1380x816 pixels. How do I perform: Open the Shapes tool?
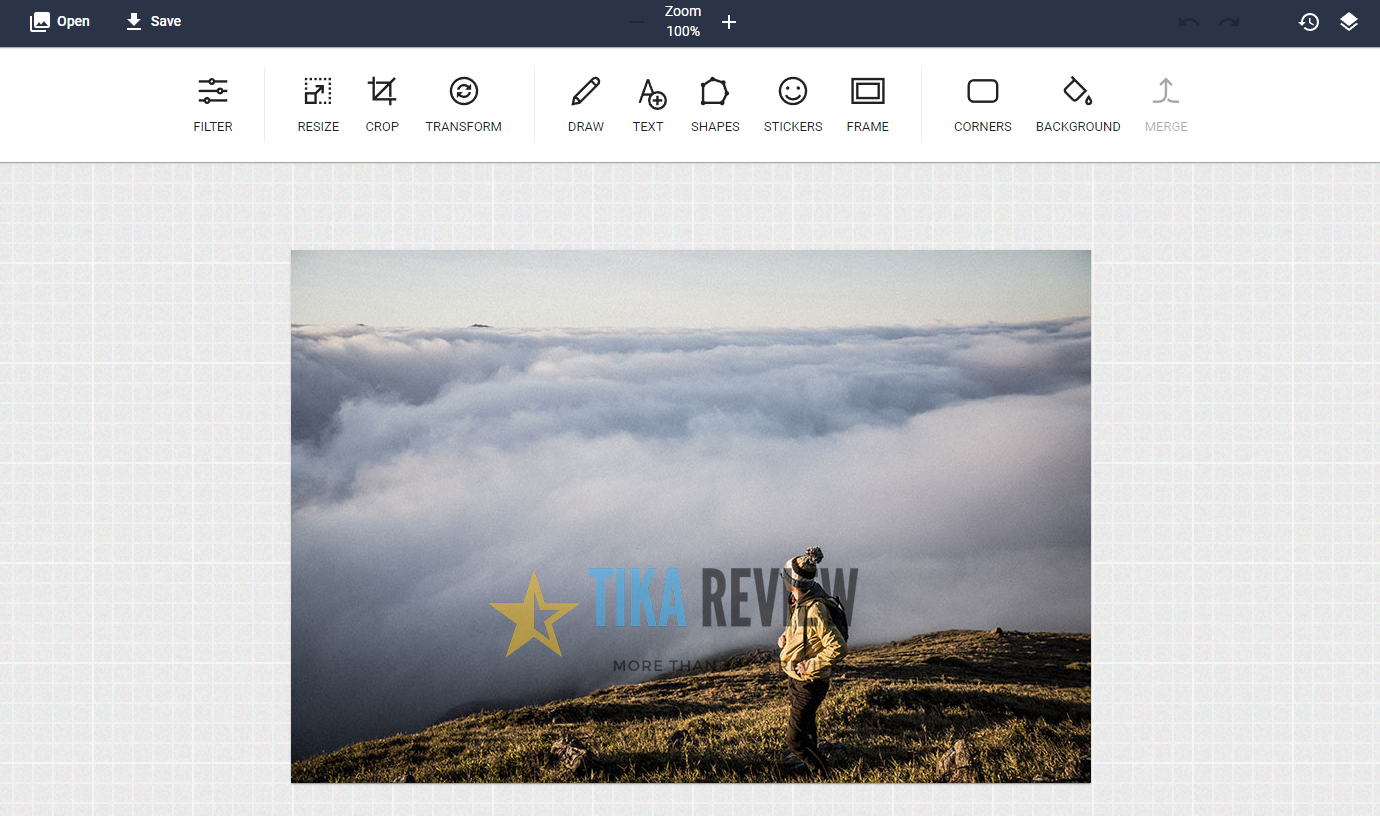point(715,104)
